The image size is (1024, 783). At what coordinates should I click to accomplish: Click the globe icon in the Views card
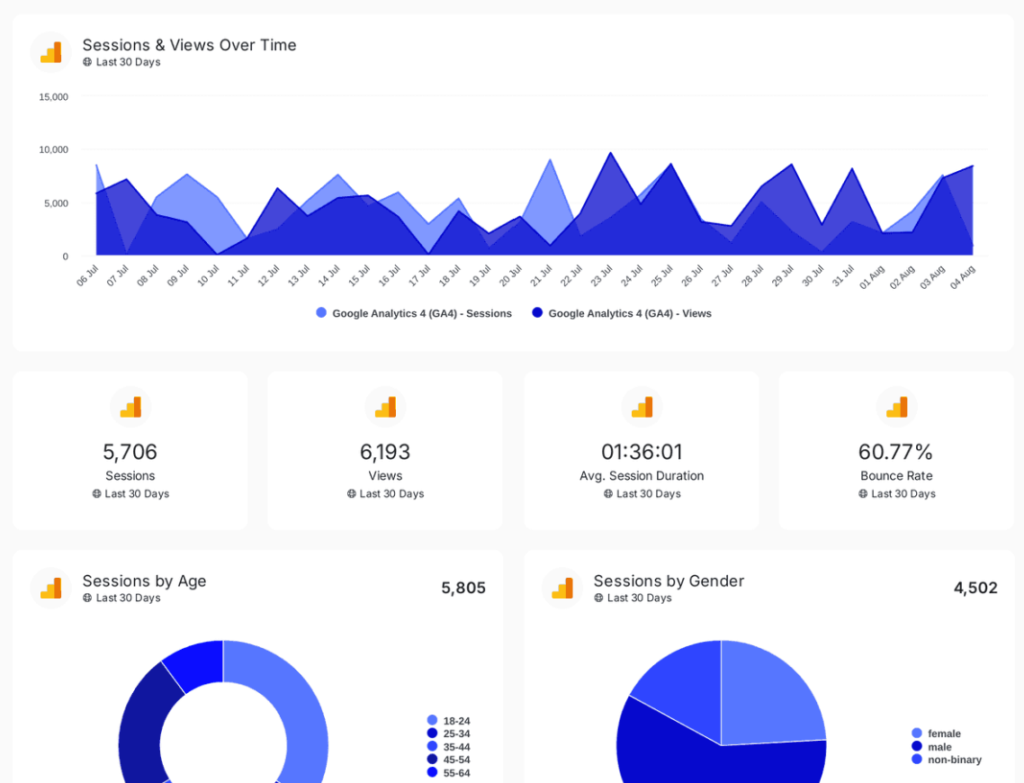(351, 494)
